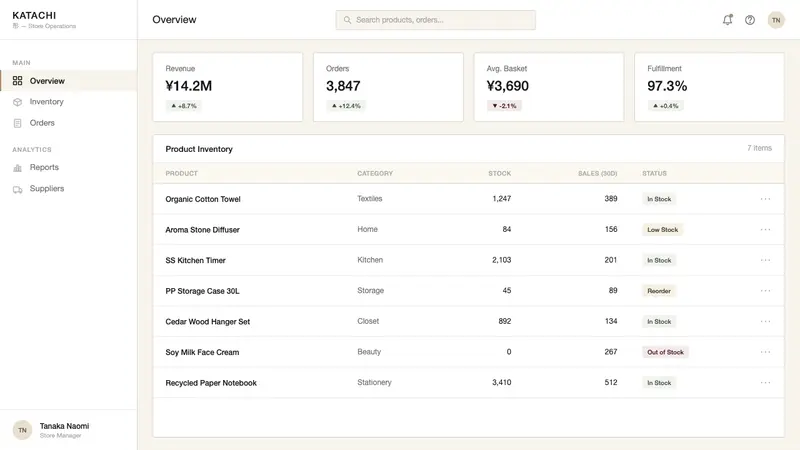
Task: Click the +12.4% orders change badge
Action: pos(346,106)
